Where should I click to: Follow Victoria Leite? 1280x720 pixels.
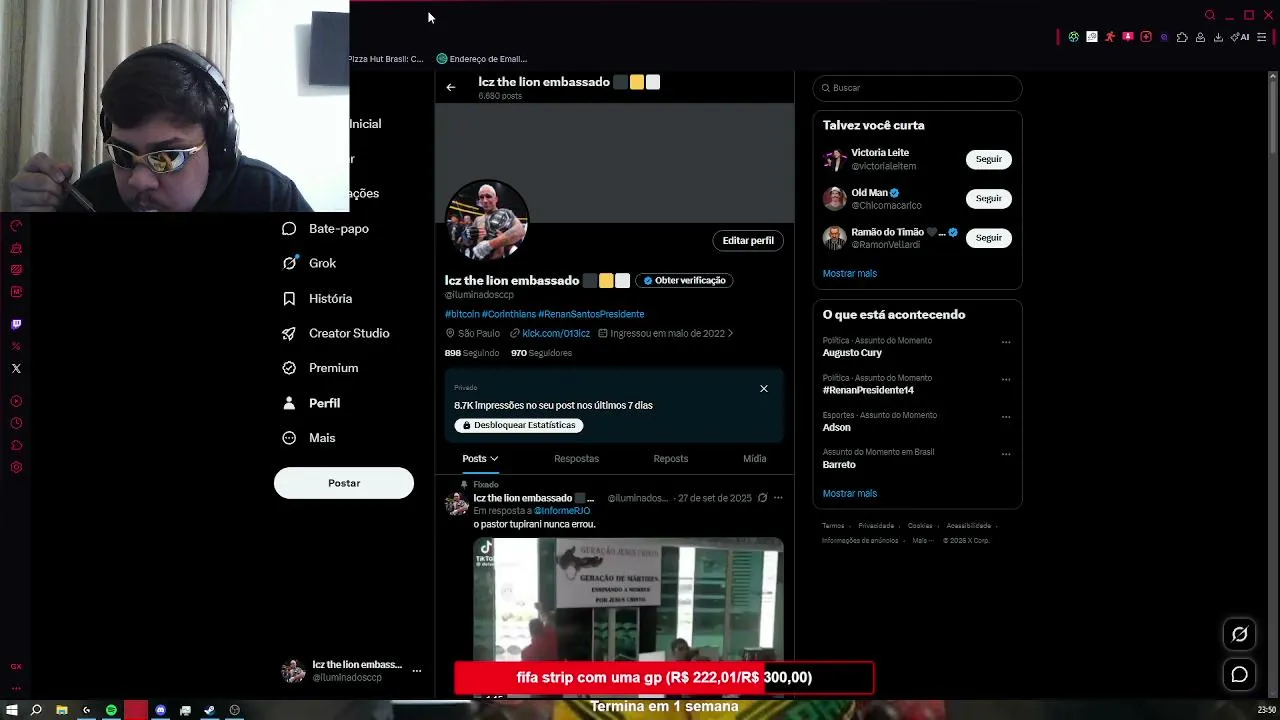(x=989, y=159)
